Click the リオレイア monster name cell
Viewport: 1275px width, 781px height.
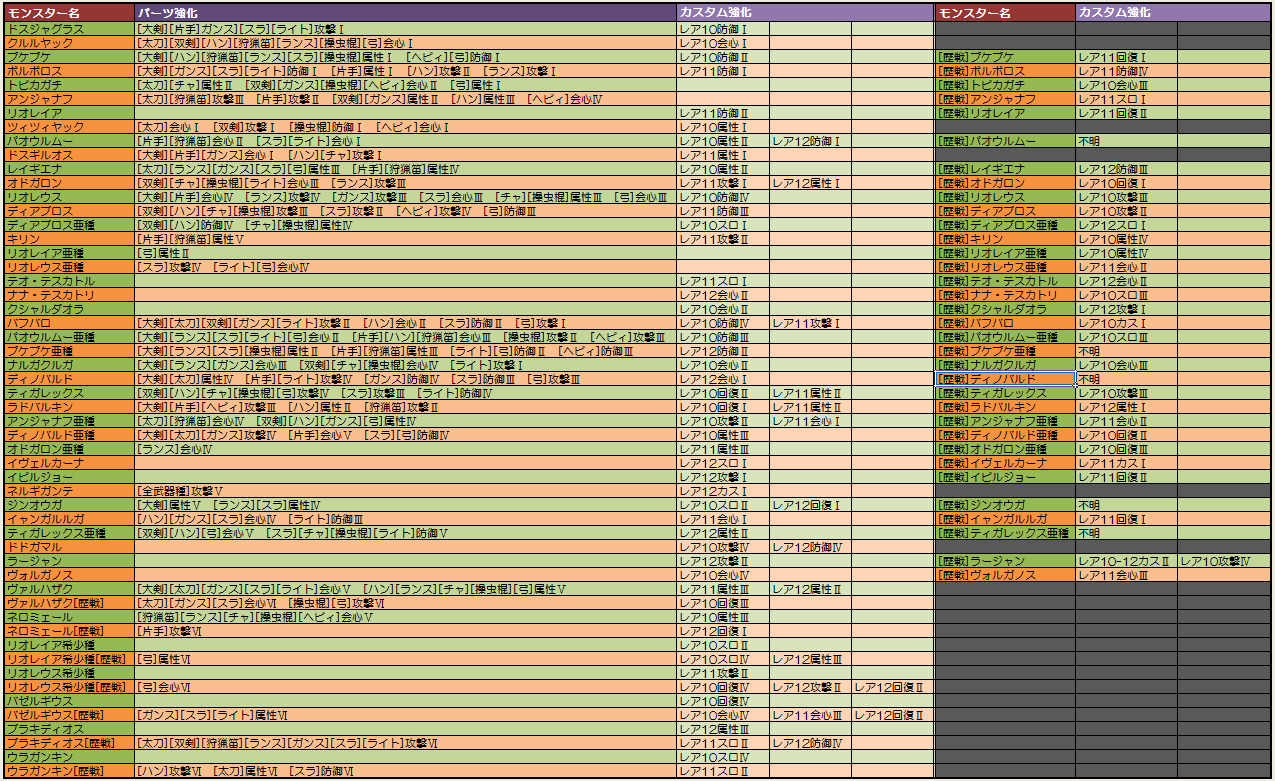pos(69,113)
